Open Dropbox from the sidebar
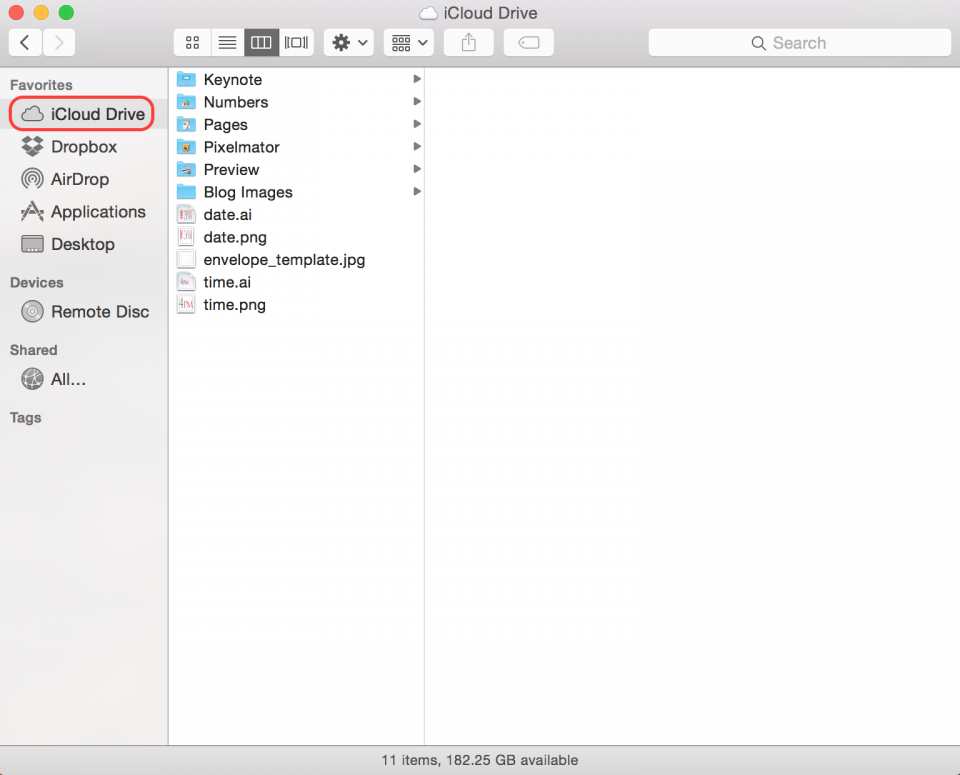 point(84,146)
